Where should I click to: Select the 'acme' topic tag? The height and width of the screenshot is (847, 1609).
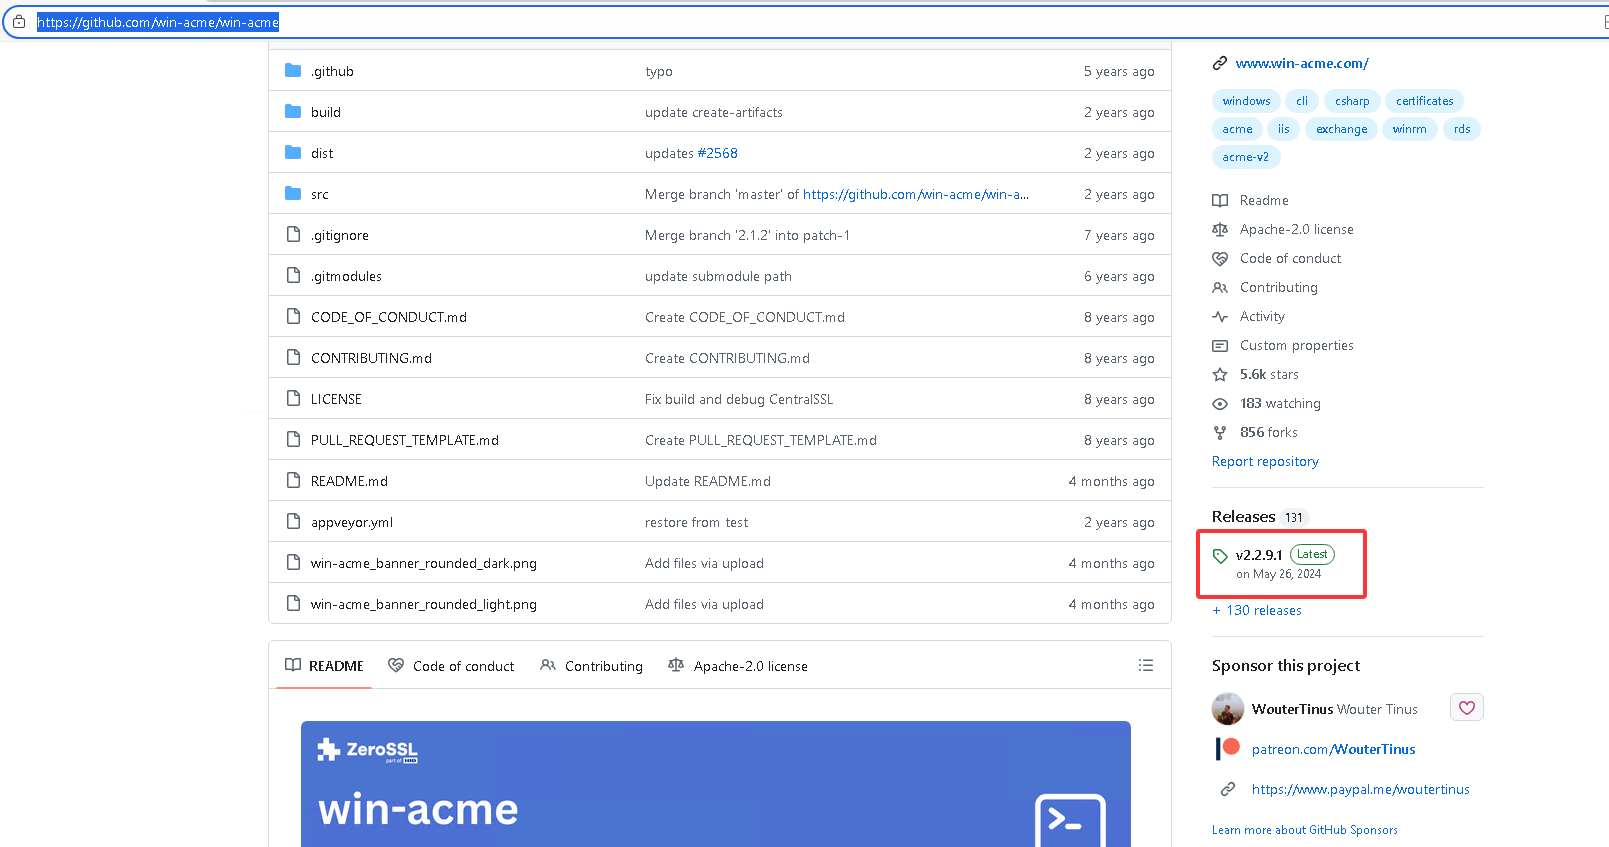1237,129
